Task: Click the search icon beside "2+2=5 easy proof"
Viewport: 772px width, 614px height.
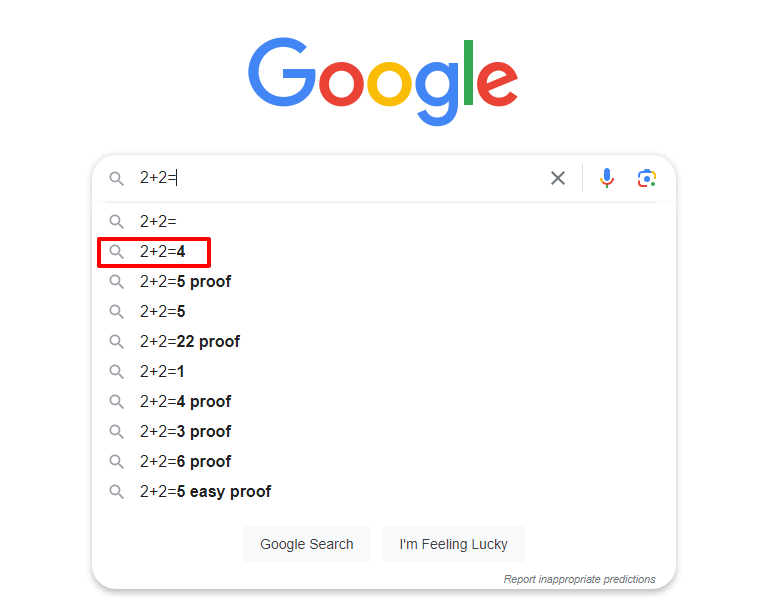Action: point(117,492)
